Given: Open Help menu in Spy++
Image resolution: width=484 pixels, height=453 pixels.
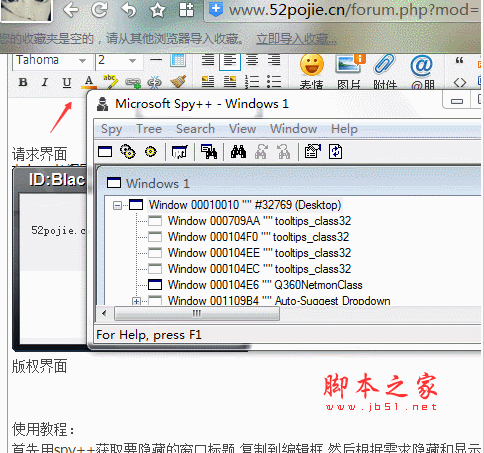Looking at the screenshot, I should coord(344,129).
